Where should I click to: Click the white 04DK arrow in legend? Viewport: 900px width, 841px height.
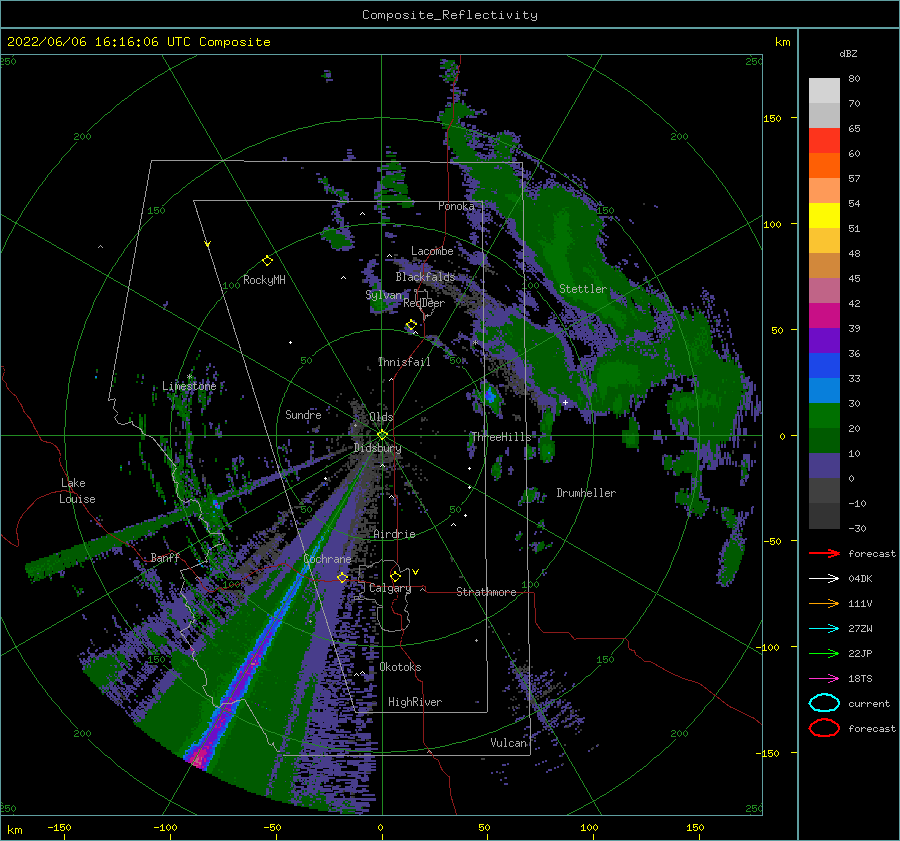(x=824, y=578)
